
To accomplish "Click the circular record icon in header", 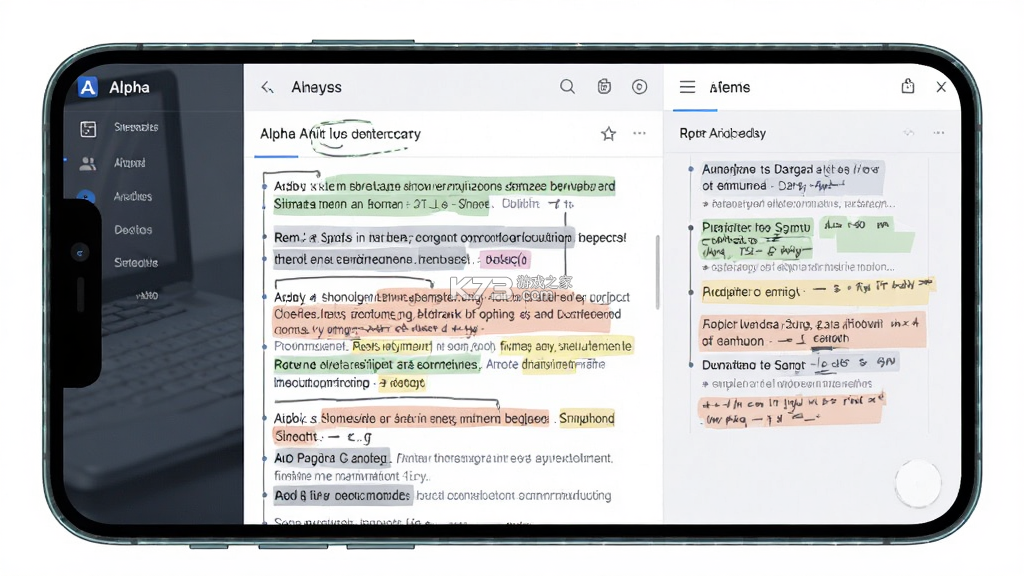I will click(639, 86).
